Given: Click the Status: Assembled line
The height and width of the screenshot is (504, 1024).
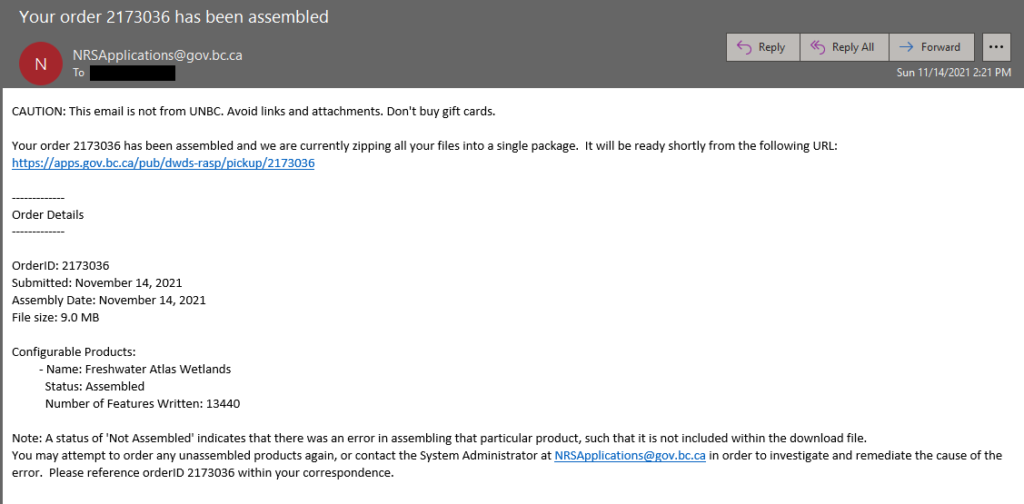Looking at the screenshot, I should tap(95, 386).
